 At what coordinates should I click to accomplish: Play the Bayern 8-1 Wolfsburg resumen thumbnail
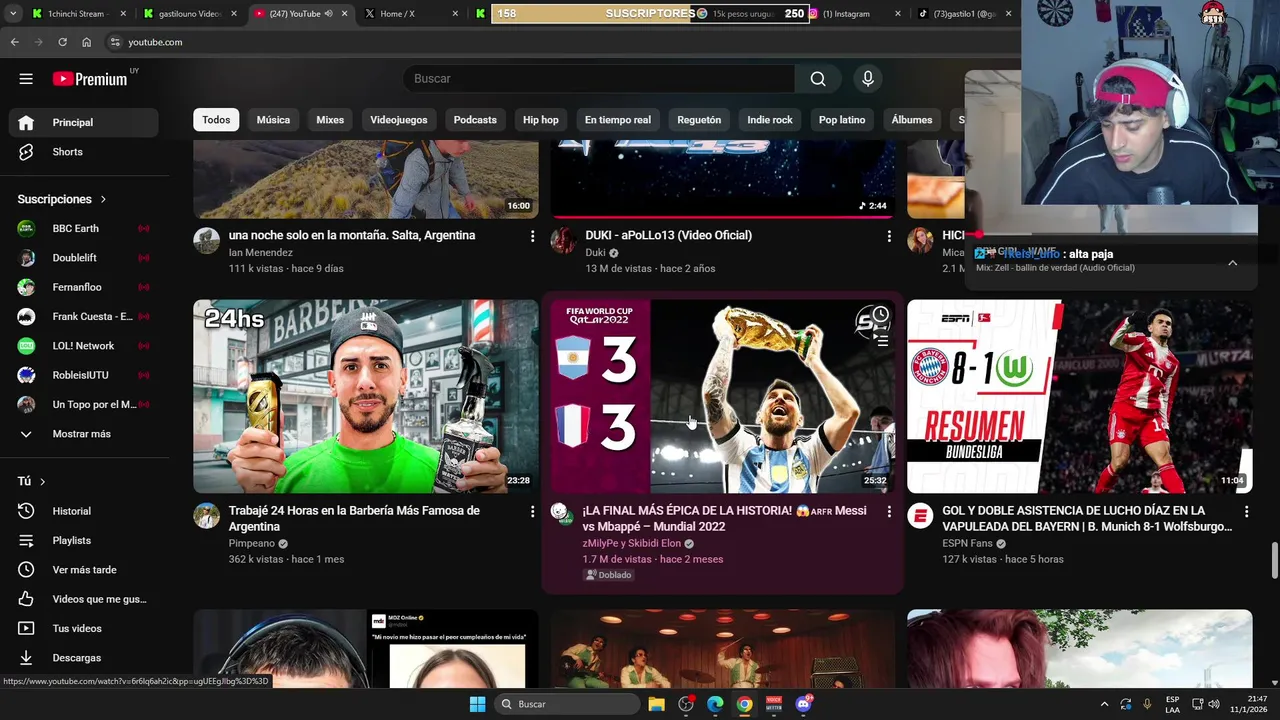[1079, 396]
